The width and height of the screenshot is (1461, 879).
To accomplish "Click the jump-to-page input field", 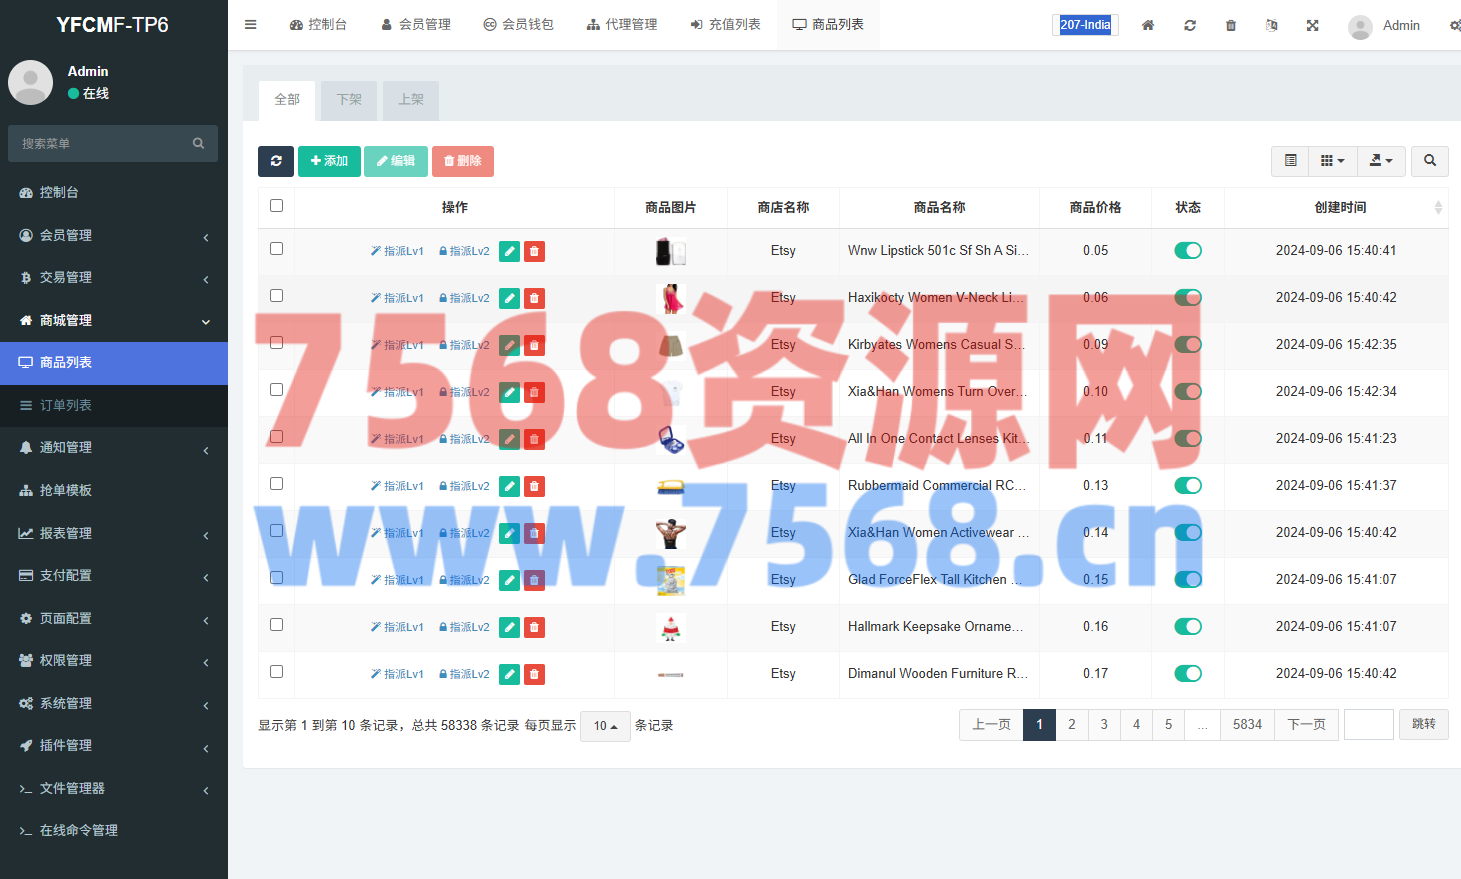I will click(1368, 724).
